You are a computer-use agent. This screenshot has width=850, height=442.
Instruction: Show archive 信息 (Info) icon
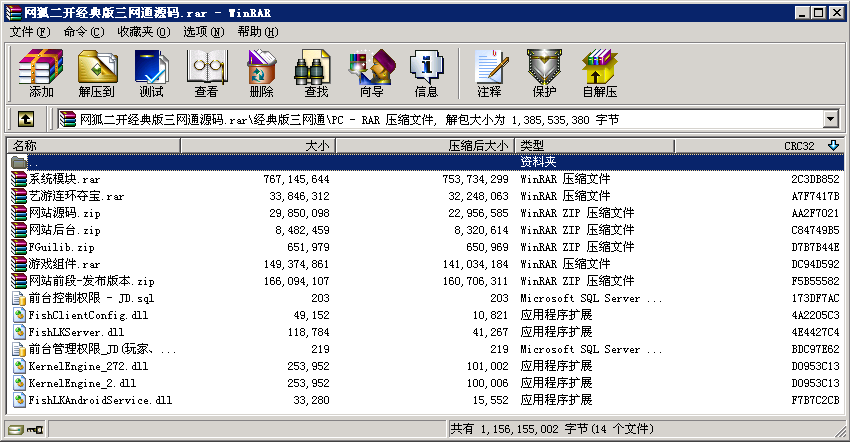click(x=426, y=73)
